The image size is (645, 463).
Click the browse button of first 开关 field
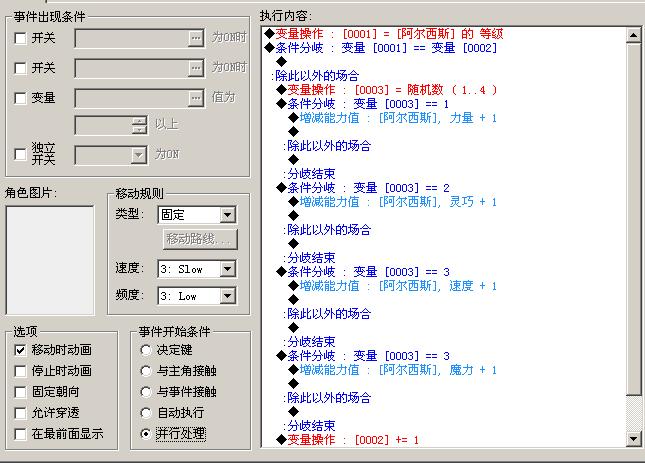point(196,38)
